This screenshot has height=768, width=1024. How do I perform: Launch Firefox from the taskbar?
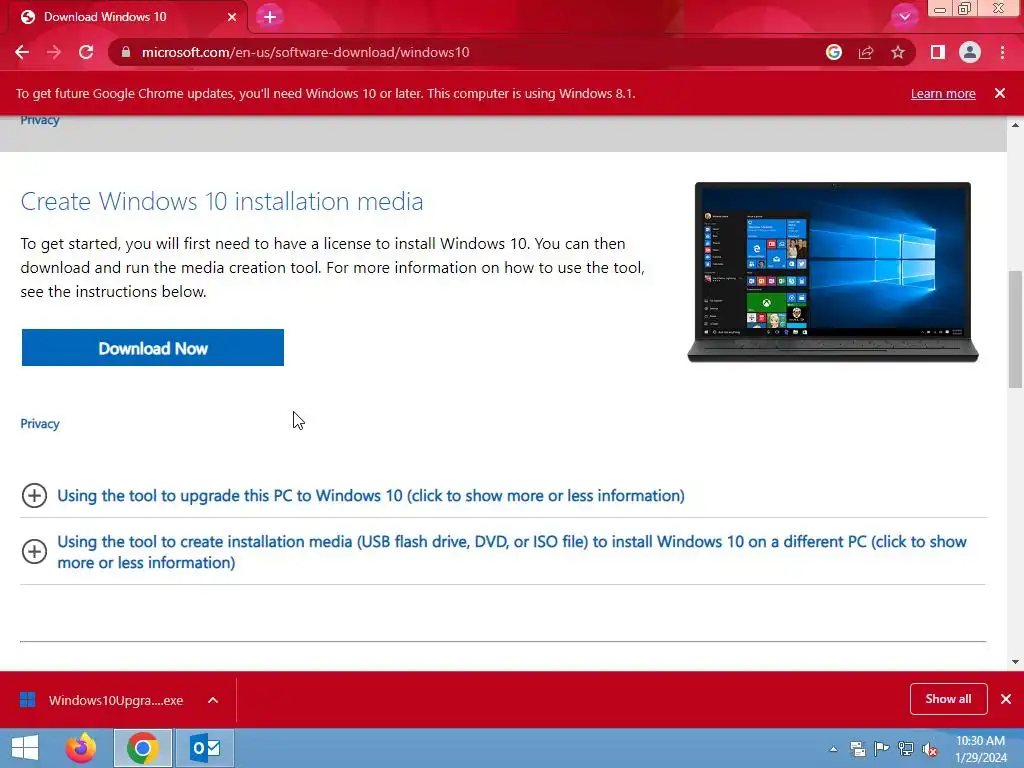pos(81,748)
